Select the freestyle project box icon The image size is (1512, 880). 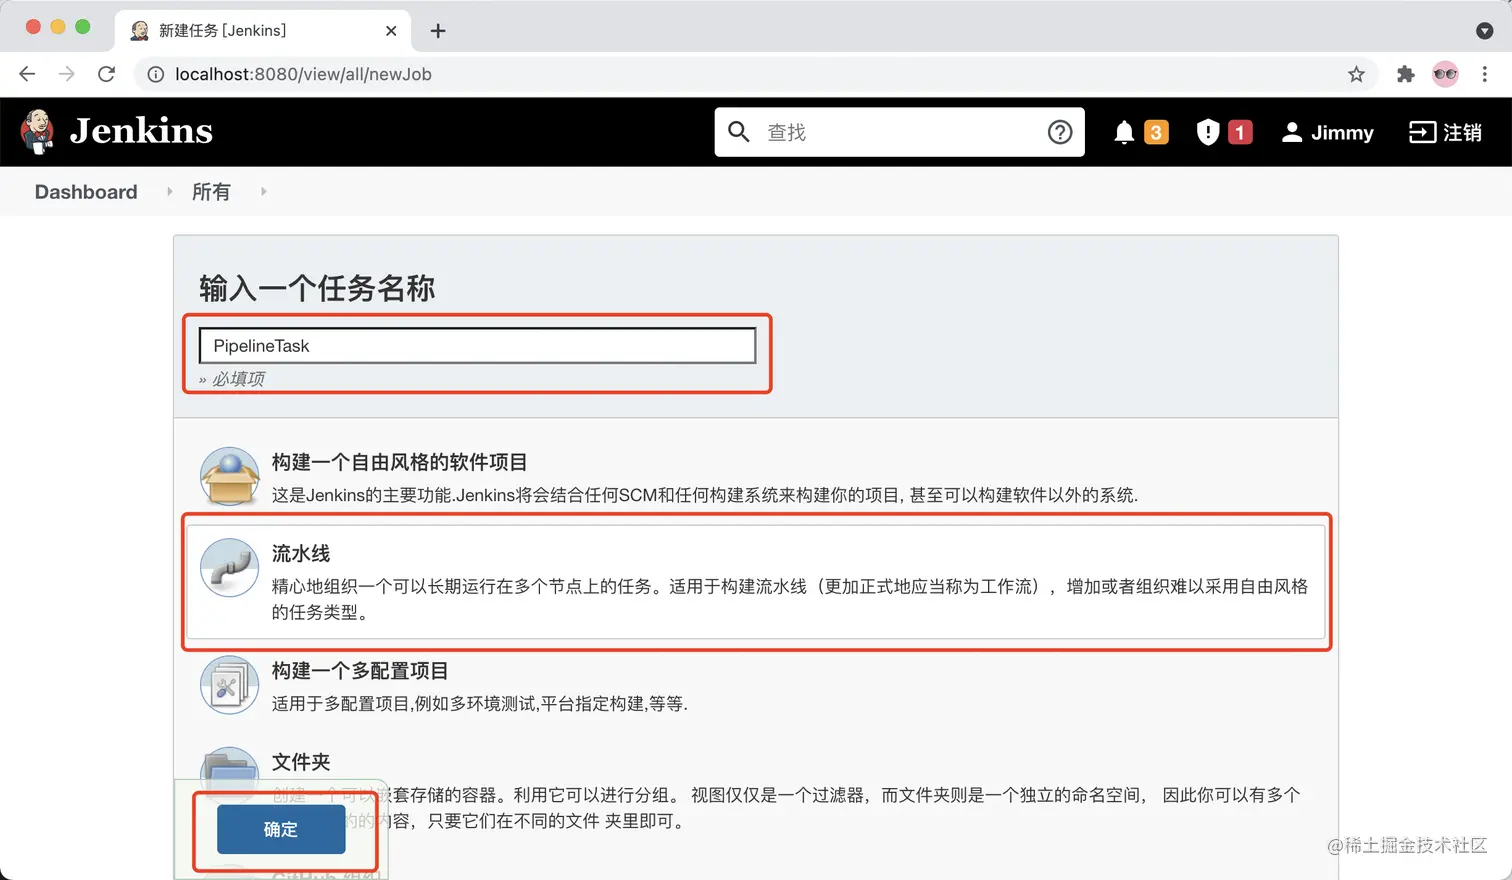[x=229, y=476]
